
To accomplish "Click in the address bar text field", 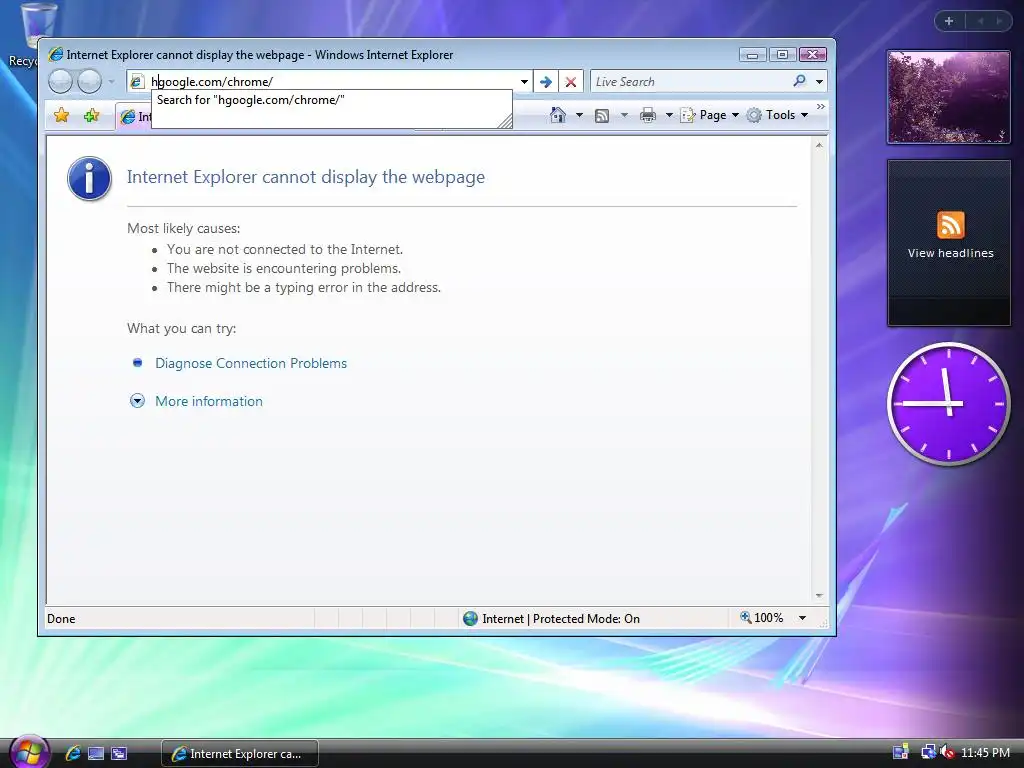I will click(x=333, y=82).
